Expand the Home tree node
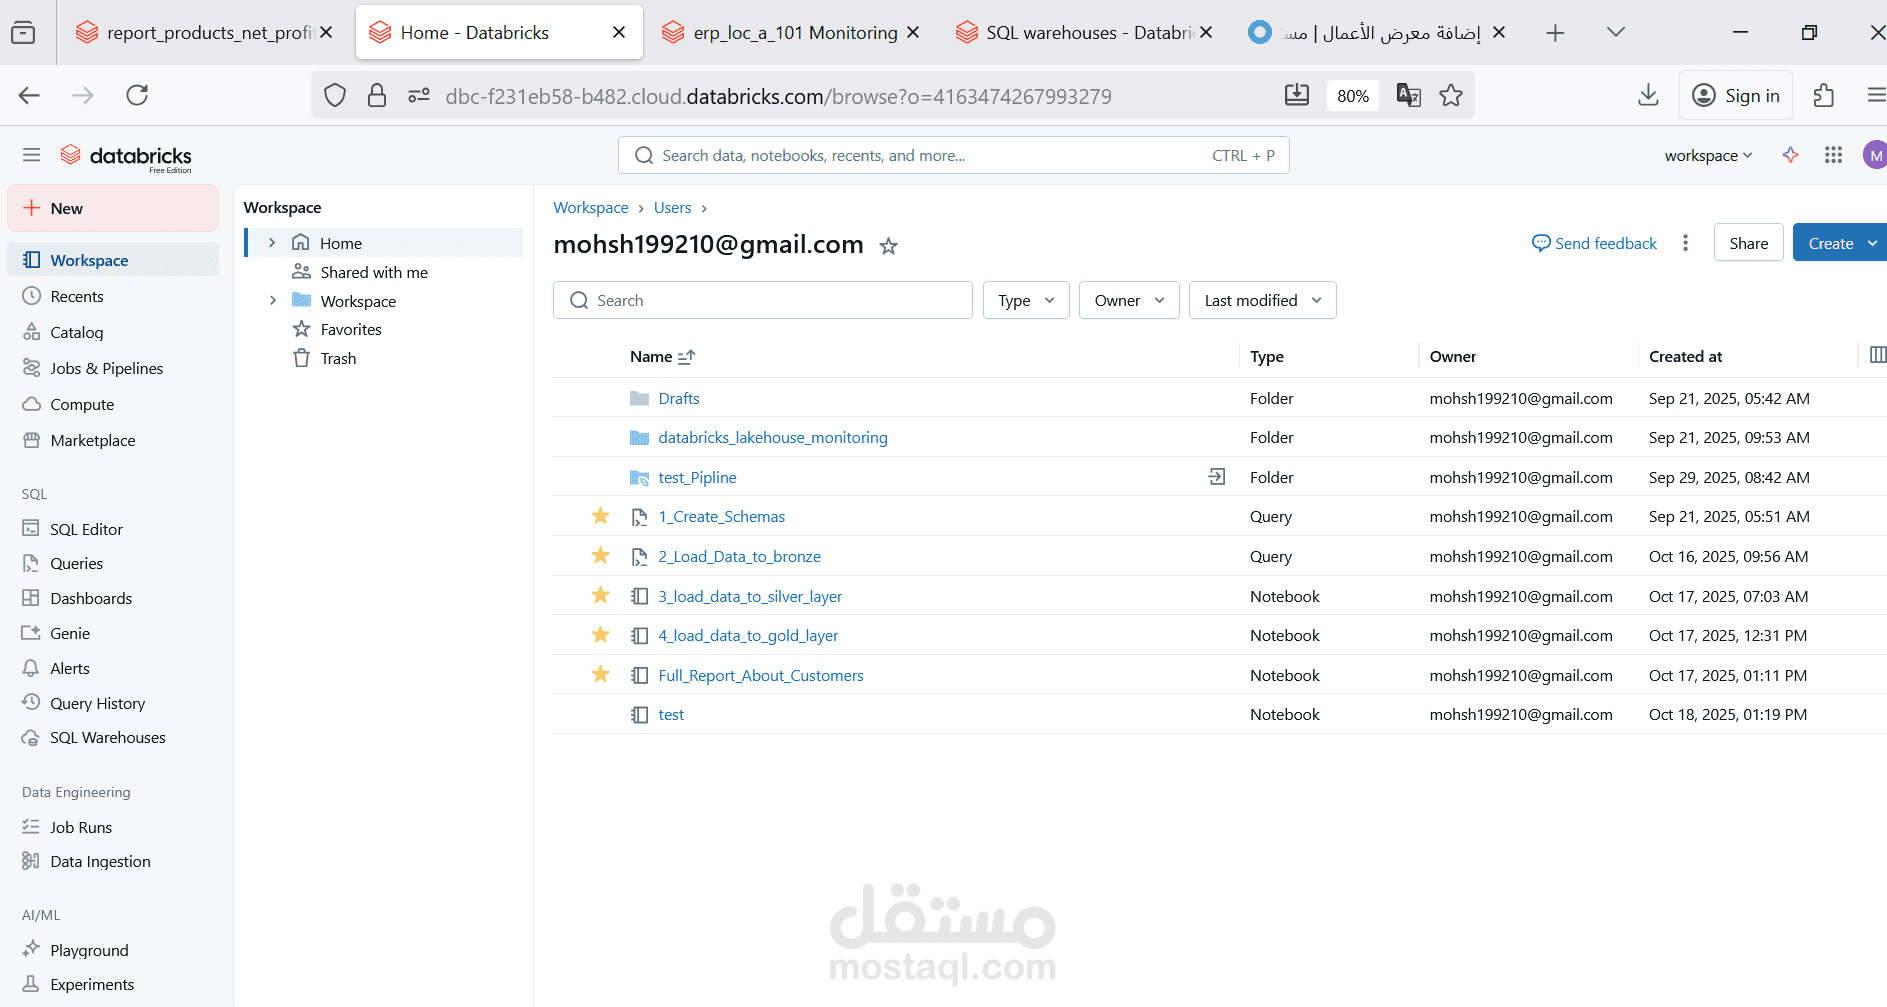 (272, 243)
